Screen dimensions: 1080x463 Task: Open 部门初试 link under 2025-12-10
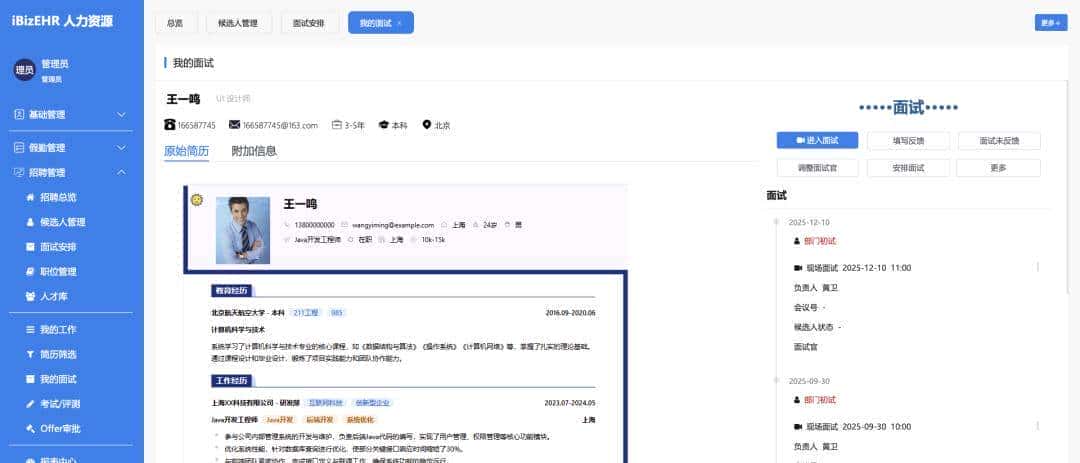820,241
